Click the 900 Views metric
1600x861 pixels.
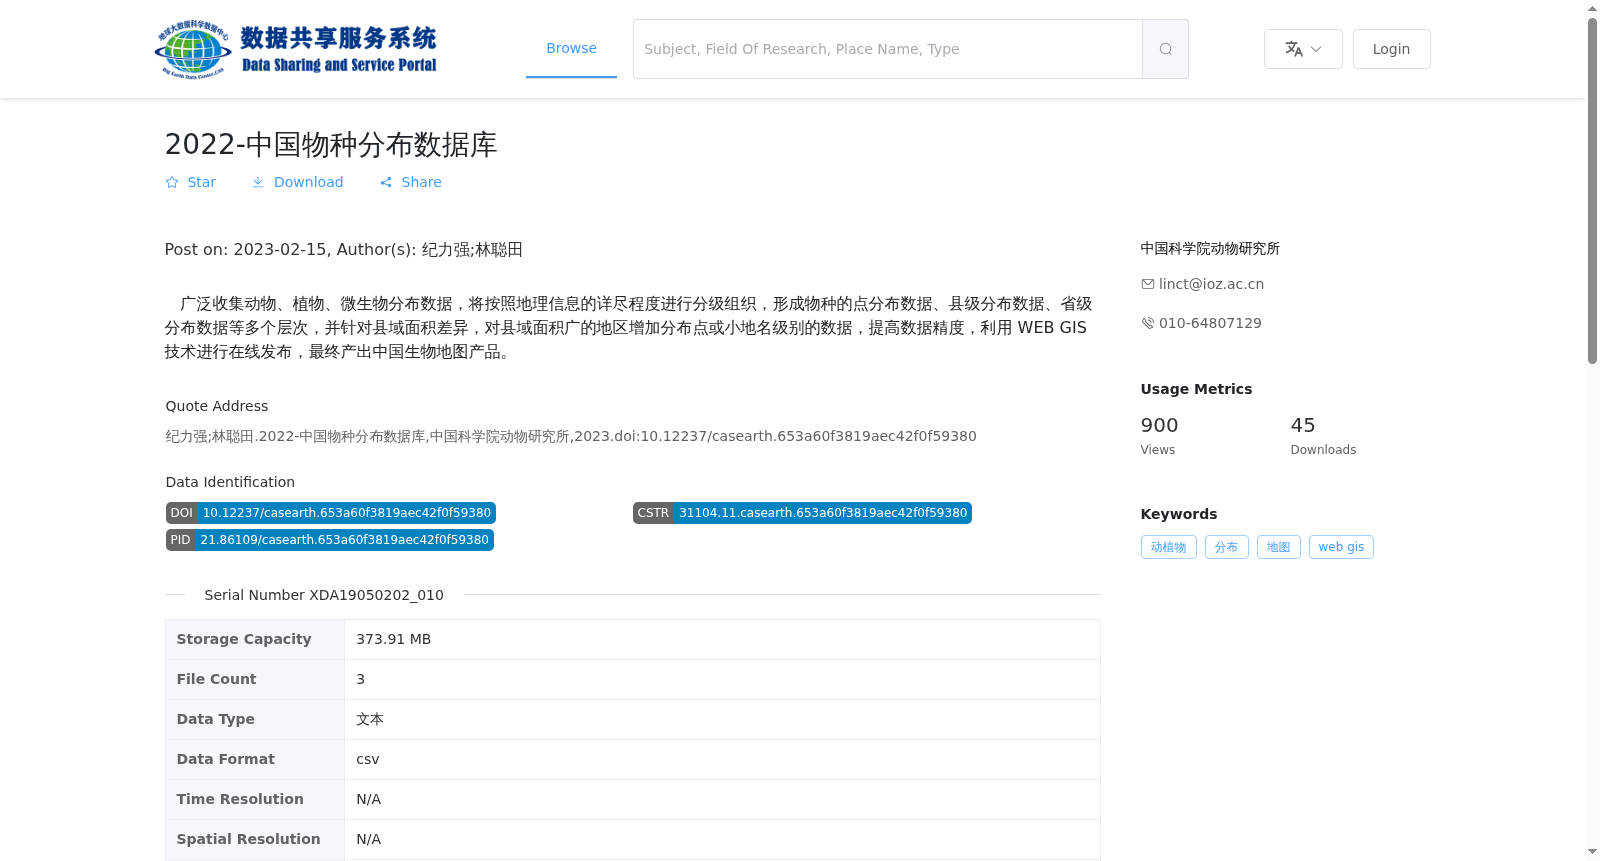[x=1160, y=436]
